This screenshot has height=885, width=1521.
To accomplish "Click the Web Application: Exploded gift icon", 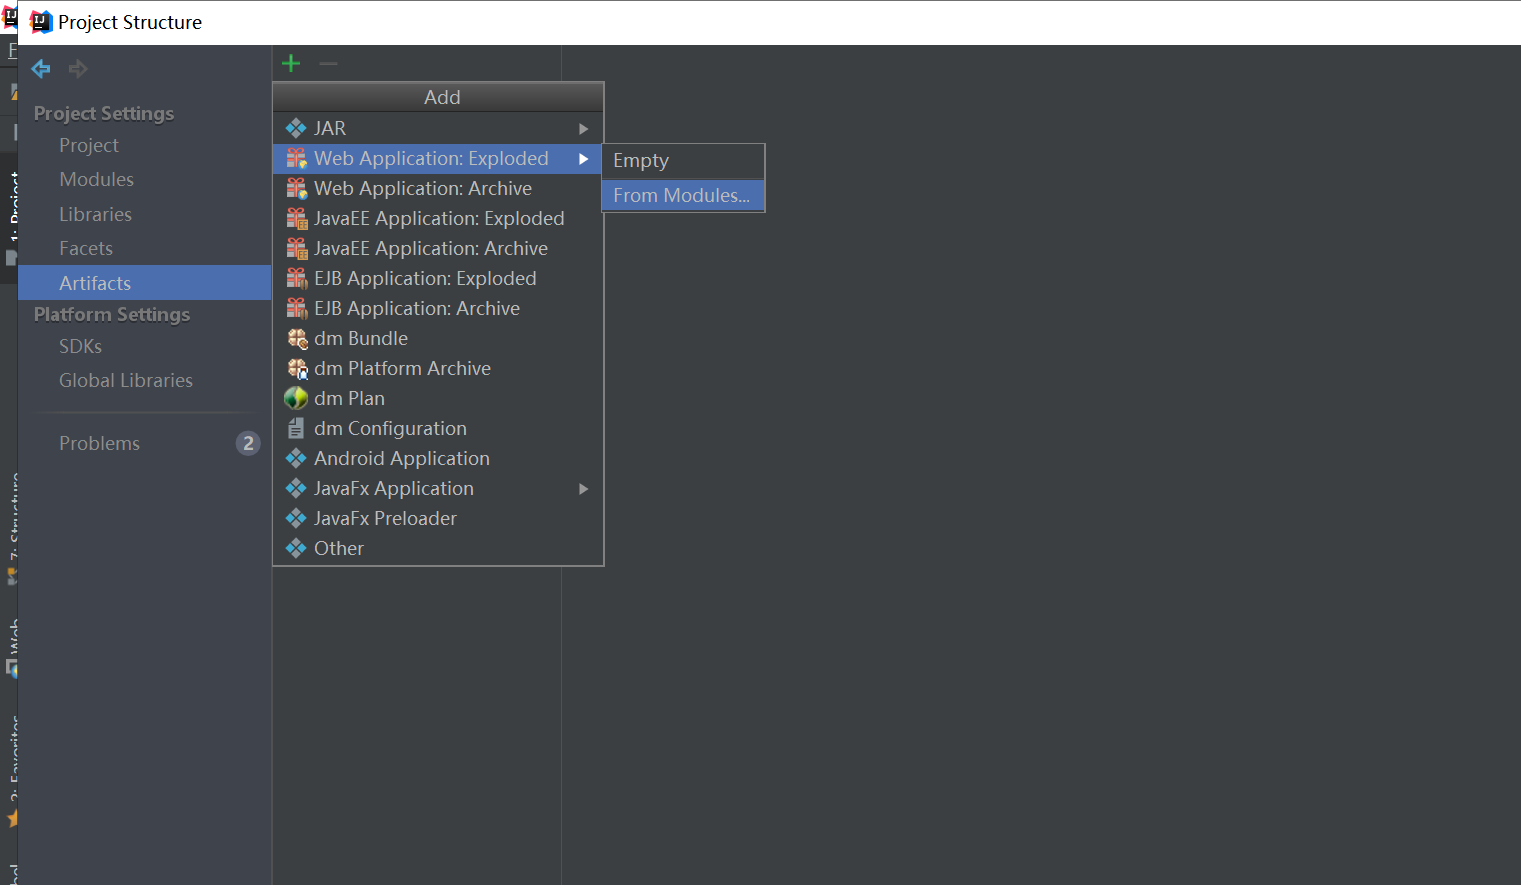I will [x=297, y=158].
